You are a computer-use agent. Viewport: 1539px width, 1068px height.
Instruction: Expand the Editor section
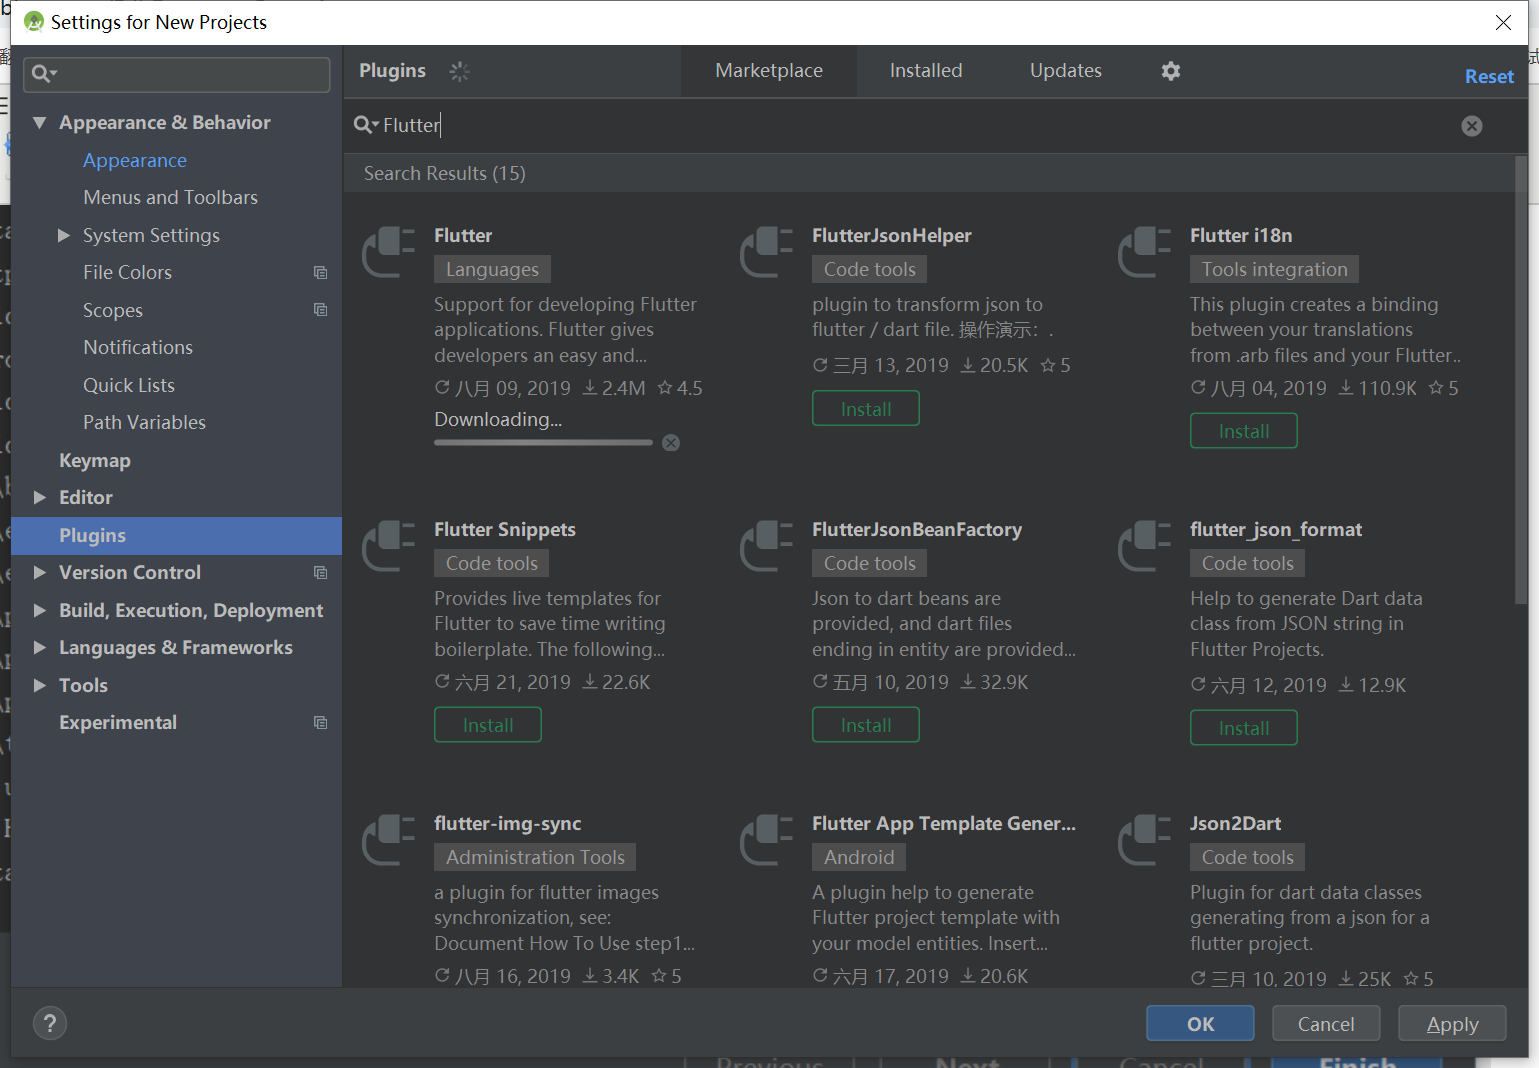40,498
